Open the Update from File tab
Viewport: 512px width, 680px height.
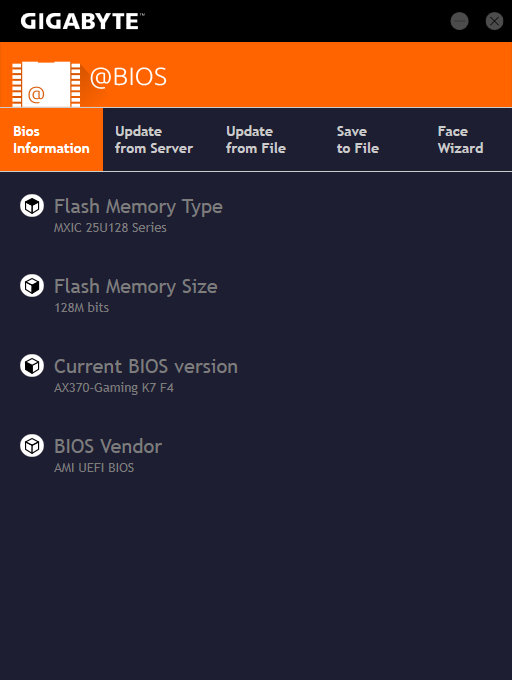click(x=256, y=140)
